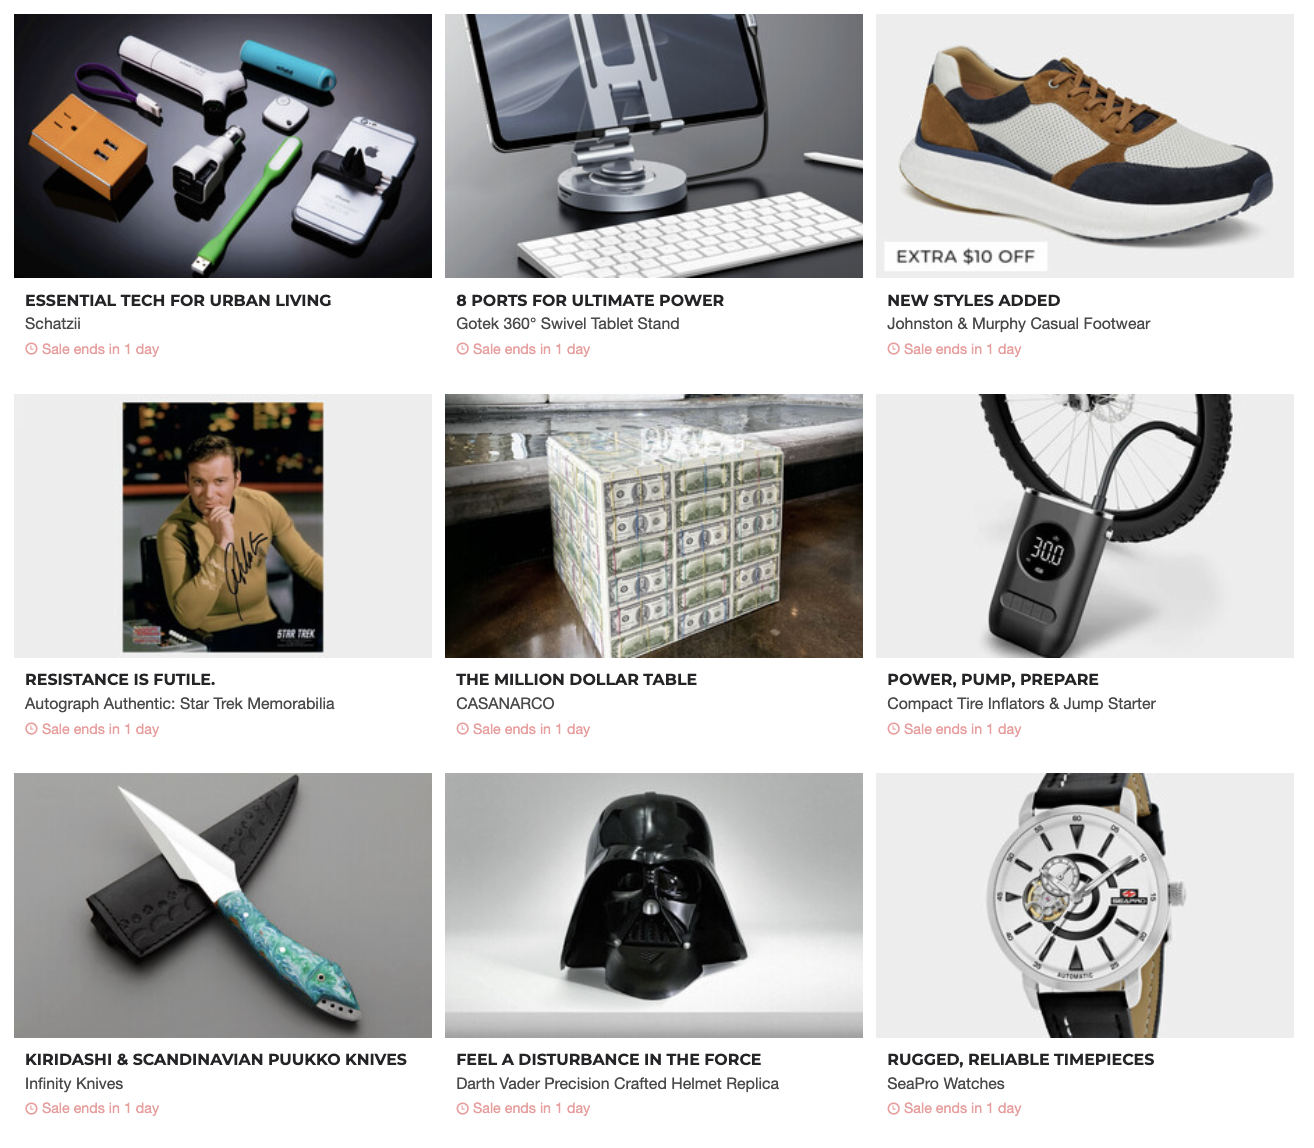Screen dimensions: 1314x1148
Task: Open the Gotek 360° Swivel Tablet Stand link
Action: (568, 324)
